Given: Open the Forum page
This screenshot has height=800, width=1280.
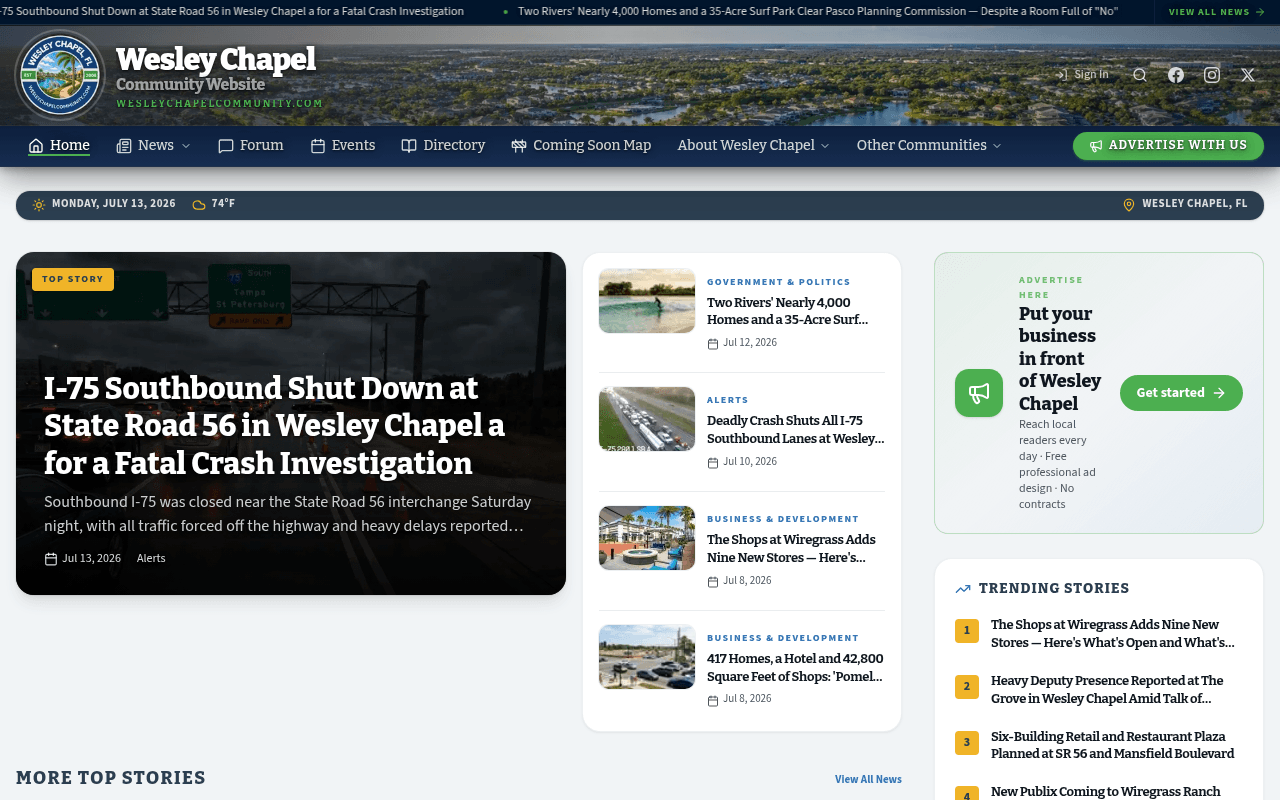Looking at the screenshot, I should (x=251, y=145).
